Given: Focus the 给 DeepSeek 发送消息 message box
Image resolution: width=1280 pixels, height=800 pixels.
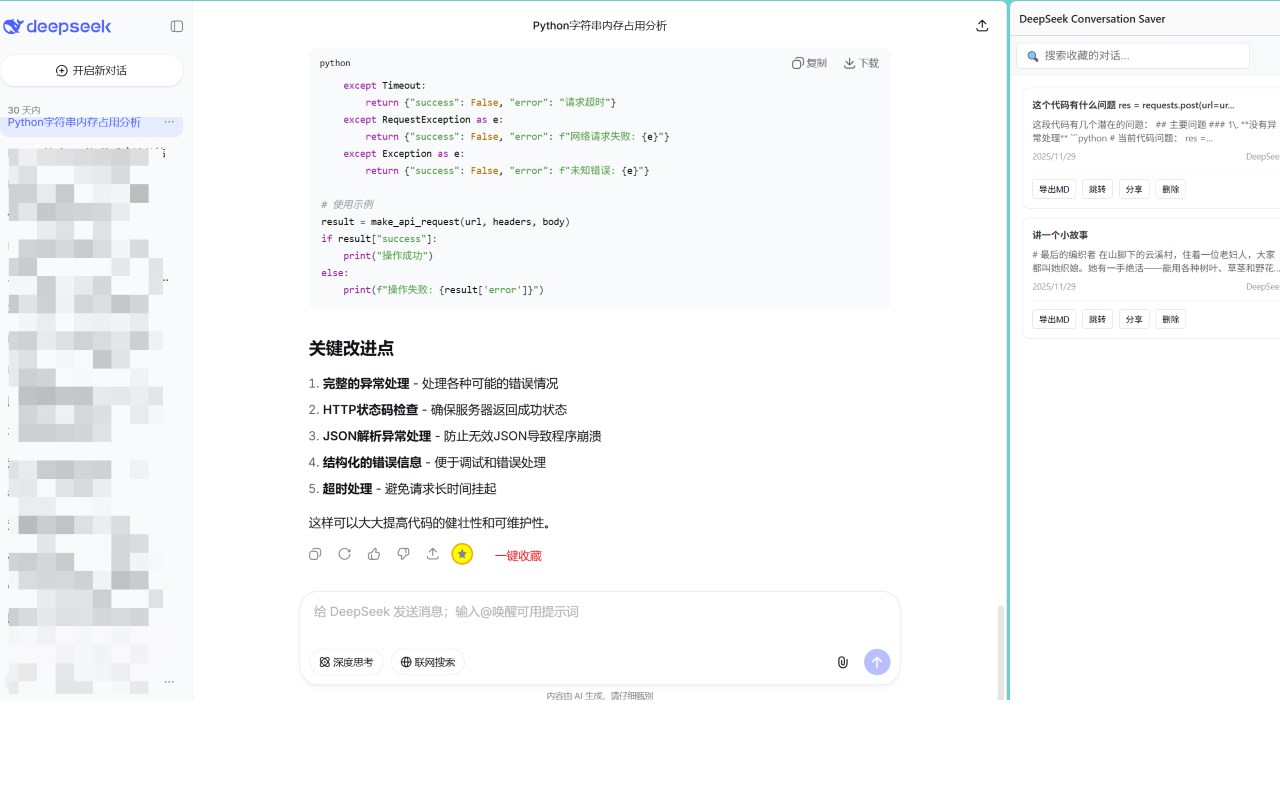Looking at the screenshot, I should click(600, 612).
